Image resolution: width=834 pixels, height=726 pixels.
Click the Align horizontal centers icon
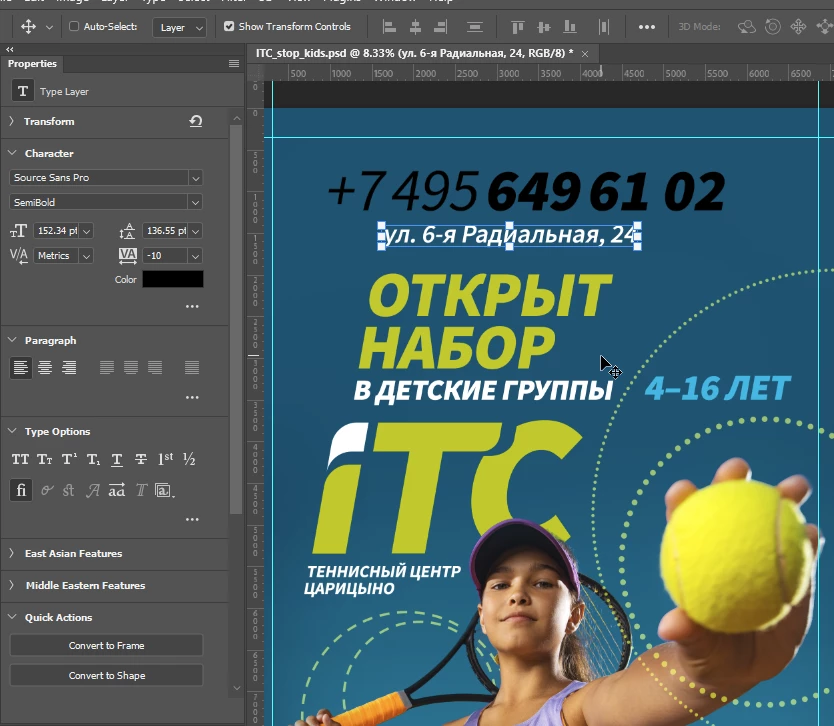415,27
